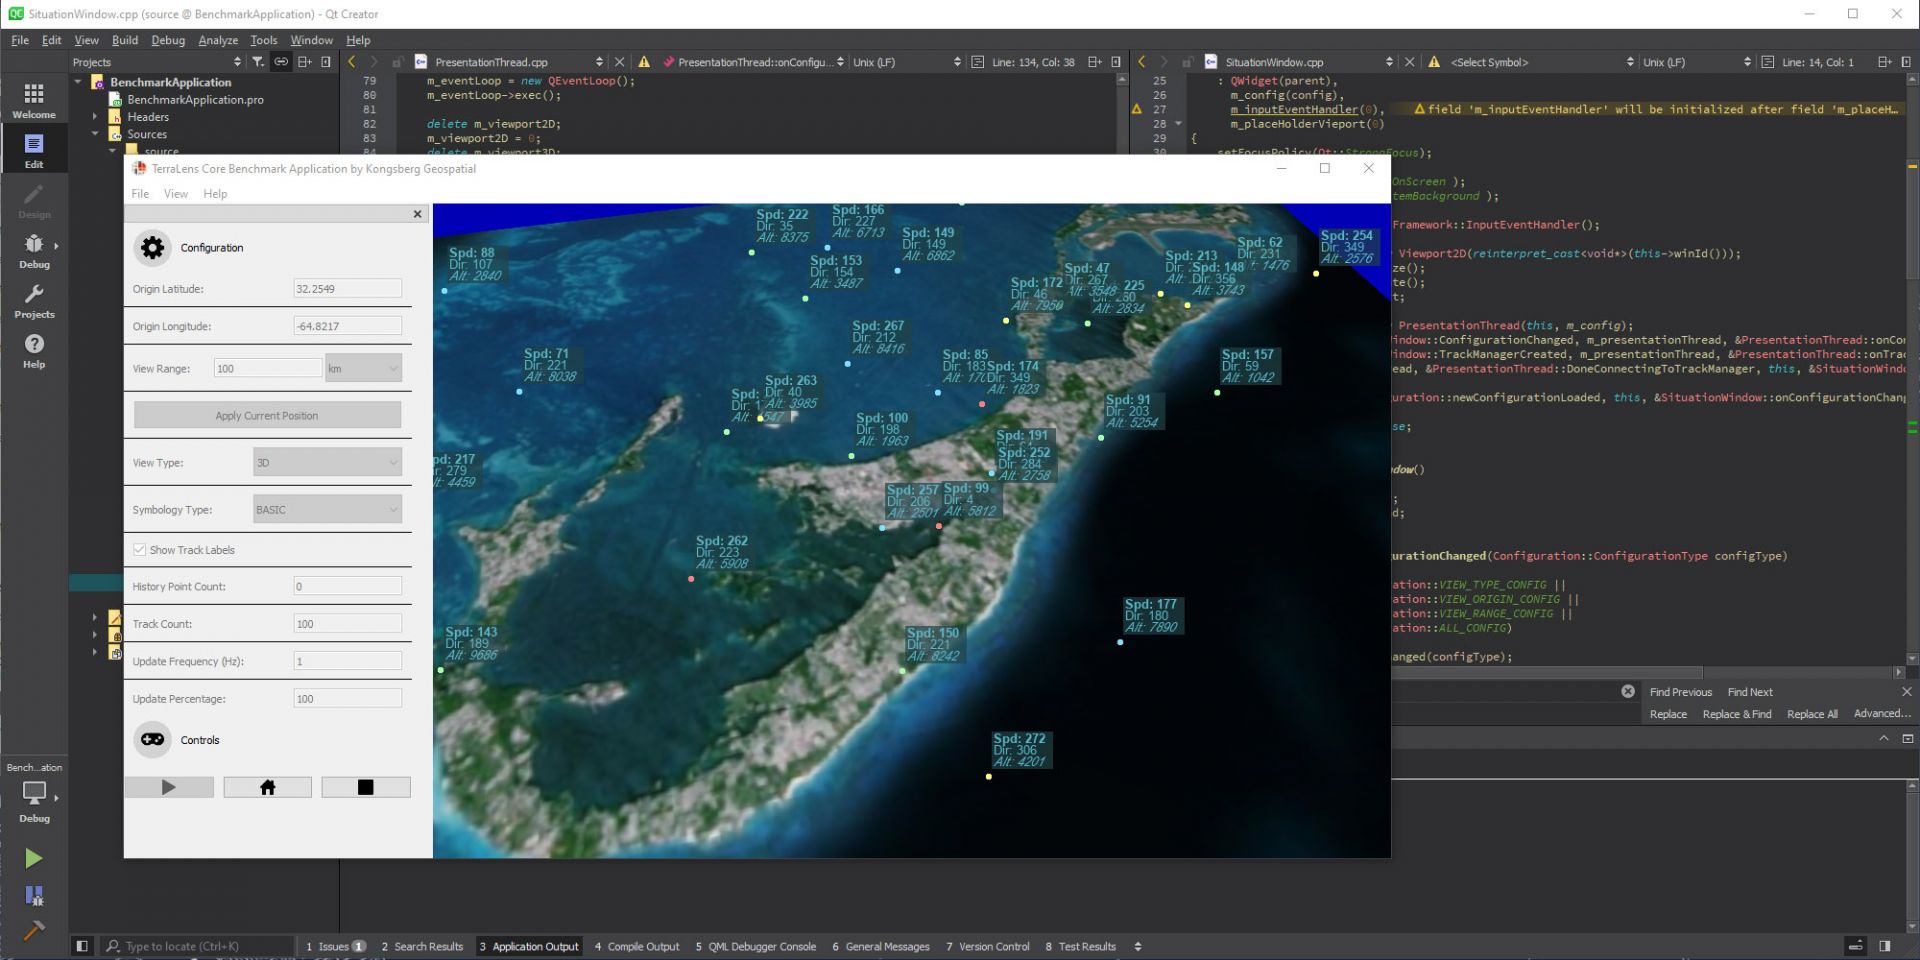Open the Symbology Type dropdown
This screenshot has width=1920, height=960.
click(327, 510)
